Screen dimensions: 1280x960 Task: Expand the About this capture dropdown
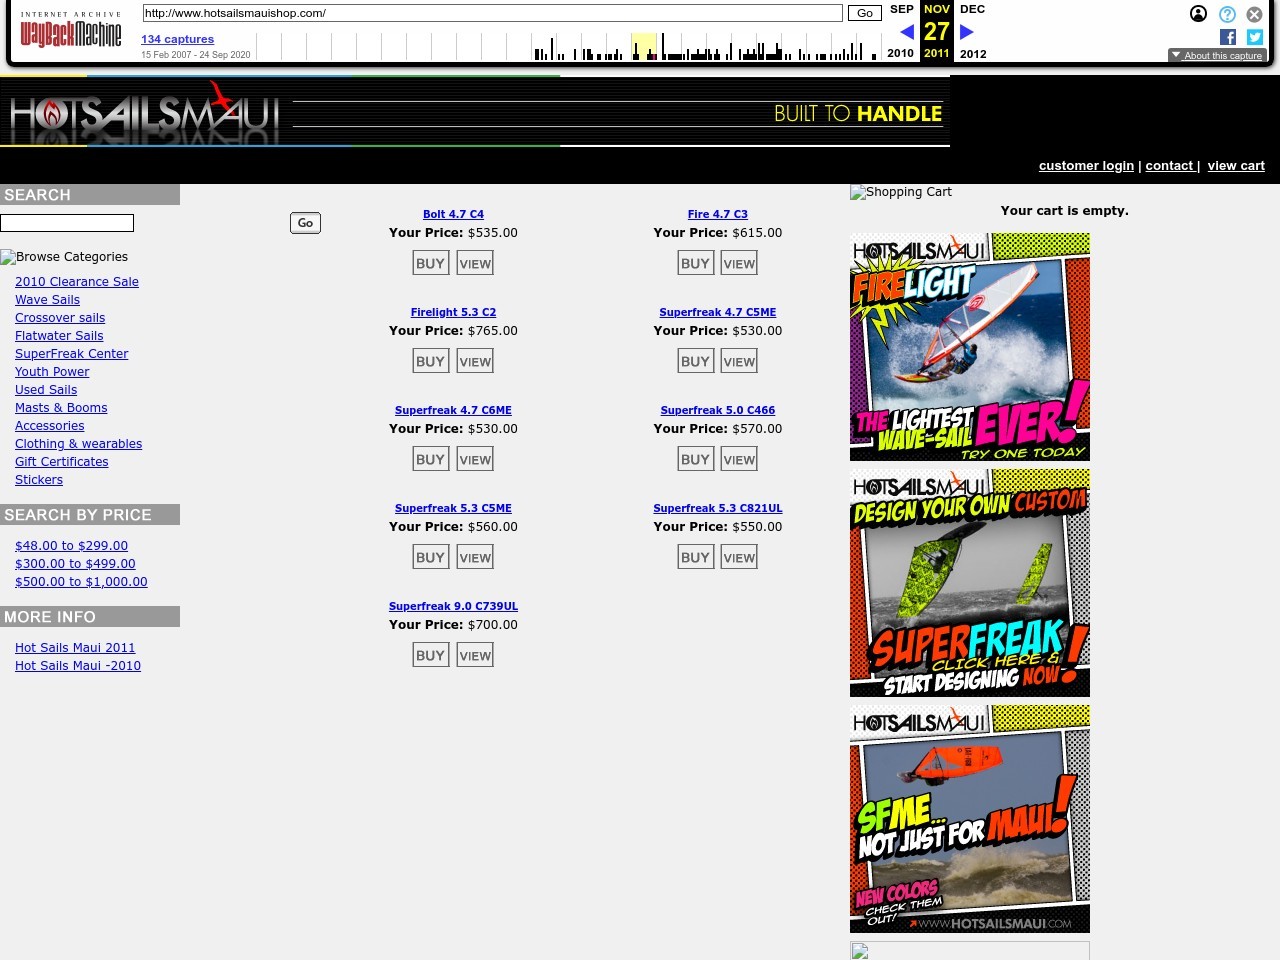pos(1217,56)
